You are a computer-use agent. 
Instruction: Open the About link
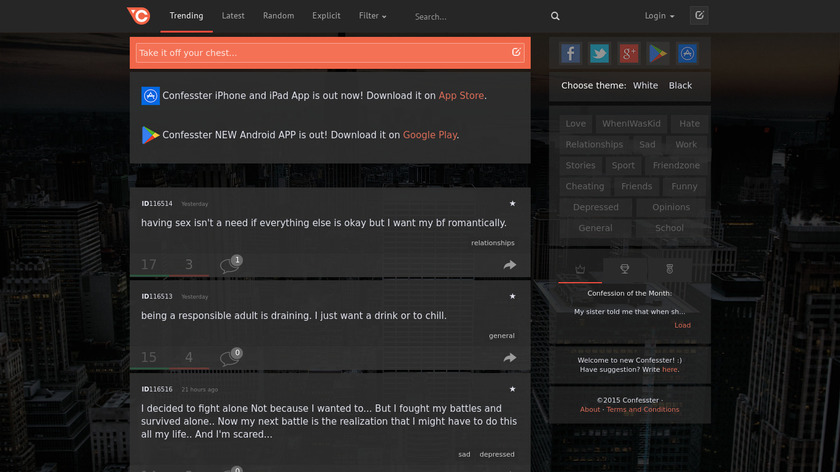(x=590, y=409)
